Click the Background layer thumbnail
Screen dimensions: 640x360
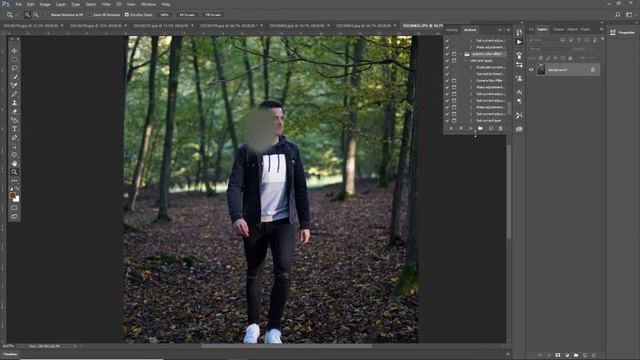[x=541, y=70]
